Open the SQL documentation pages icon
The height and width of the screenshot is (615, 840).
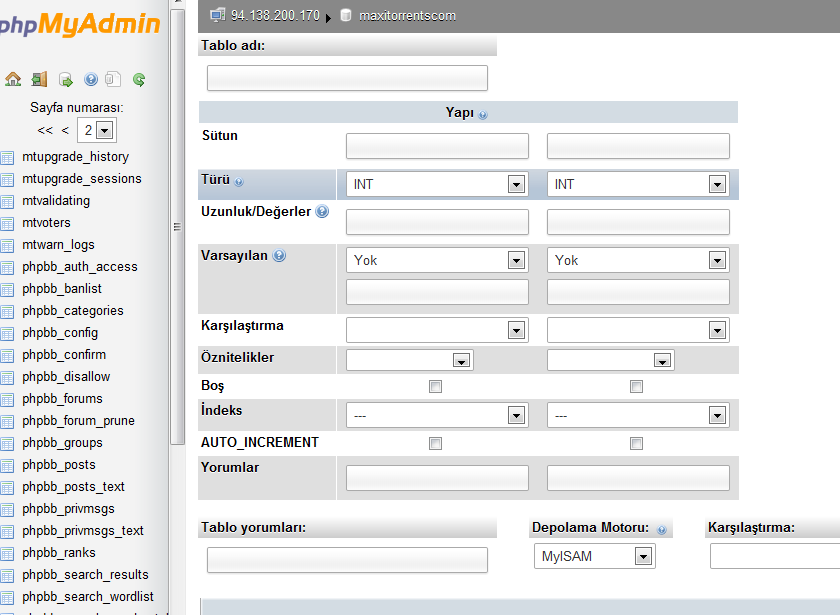click(x=112, y=79)
